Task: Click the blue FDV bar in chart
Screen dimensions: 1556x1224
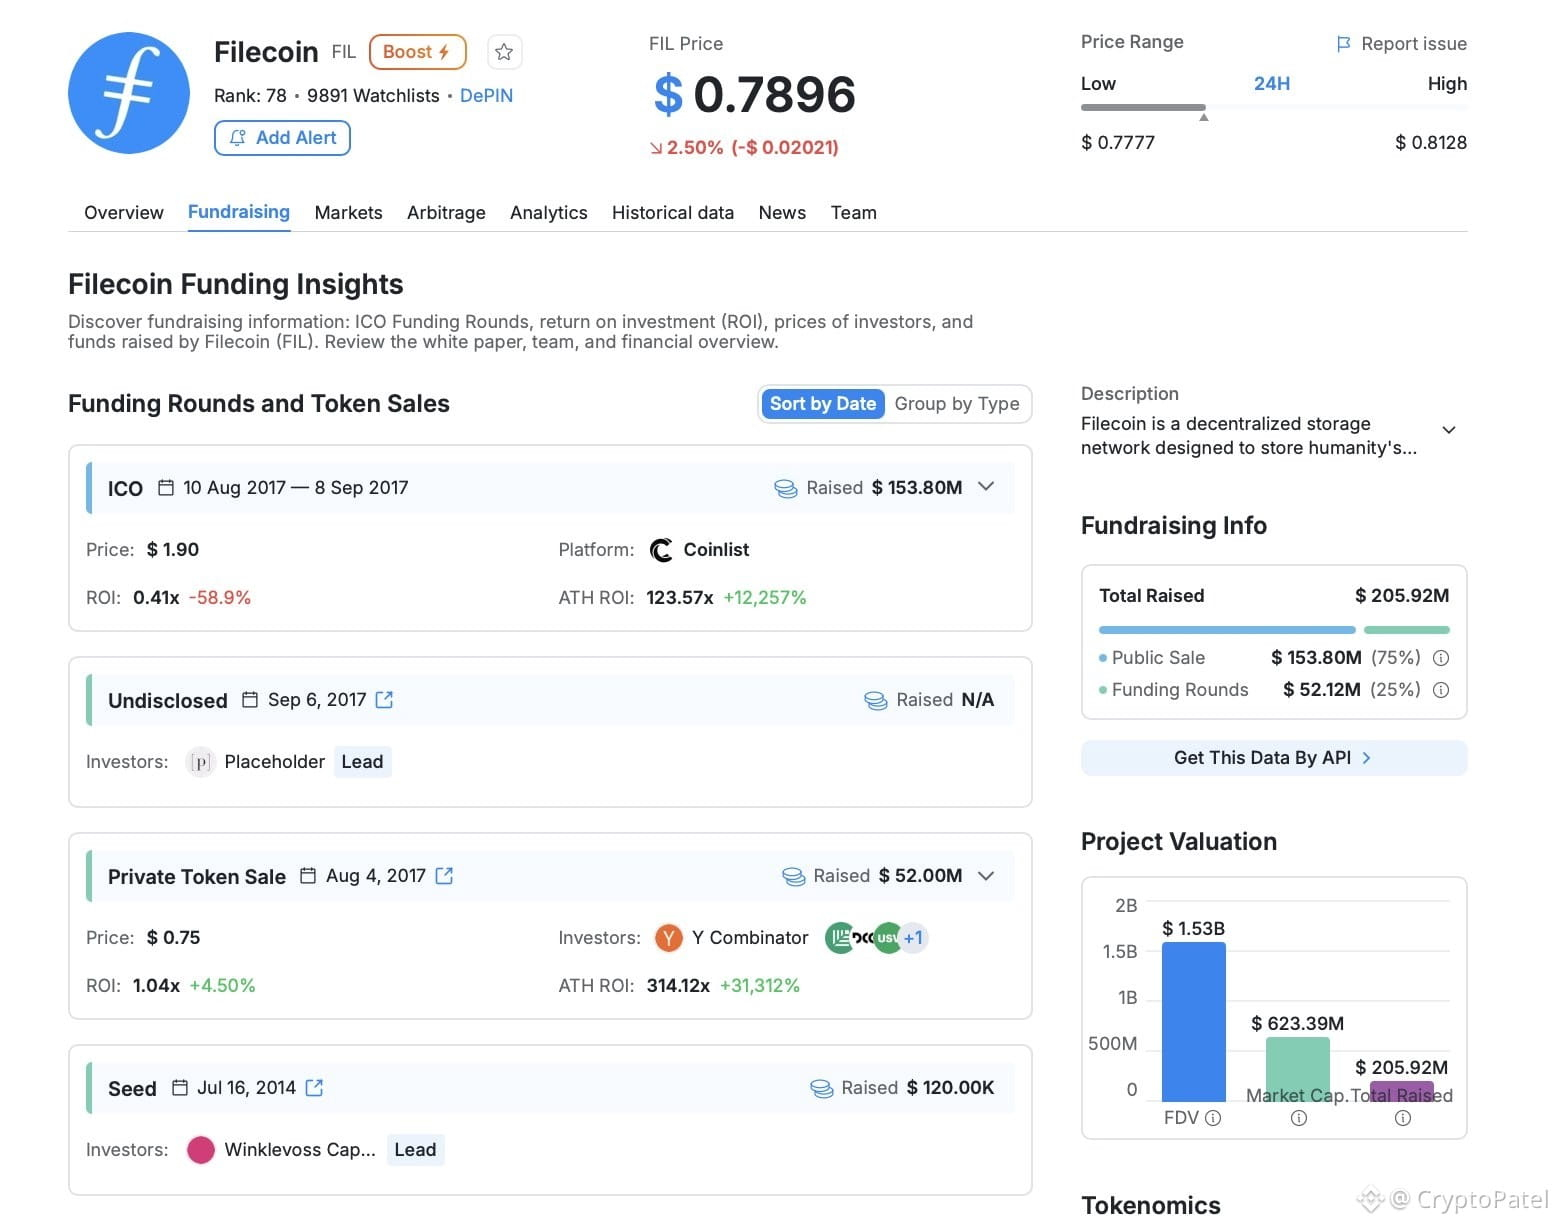Action: [x=1194, y=1022]
